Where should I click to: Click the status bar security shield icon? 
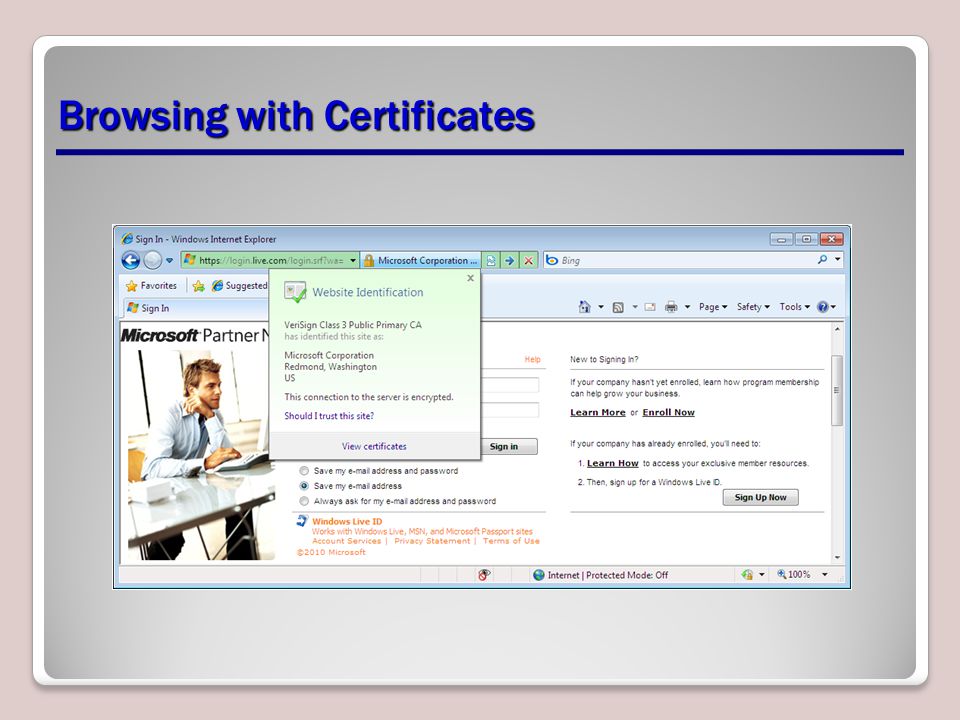(x=747, y=575)
